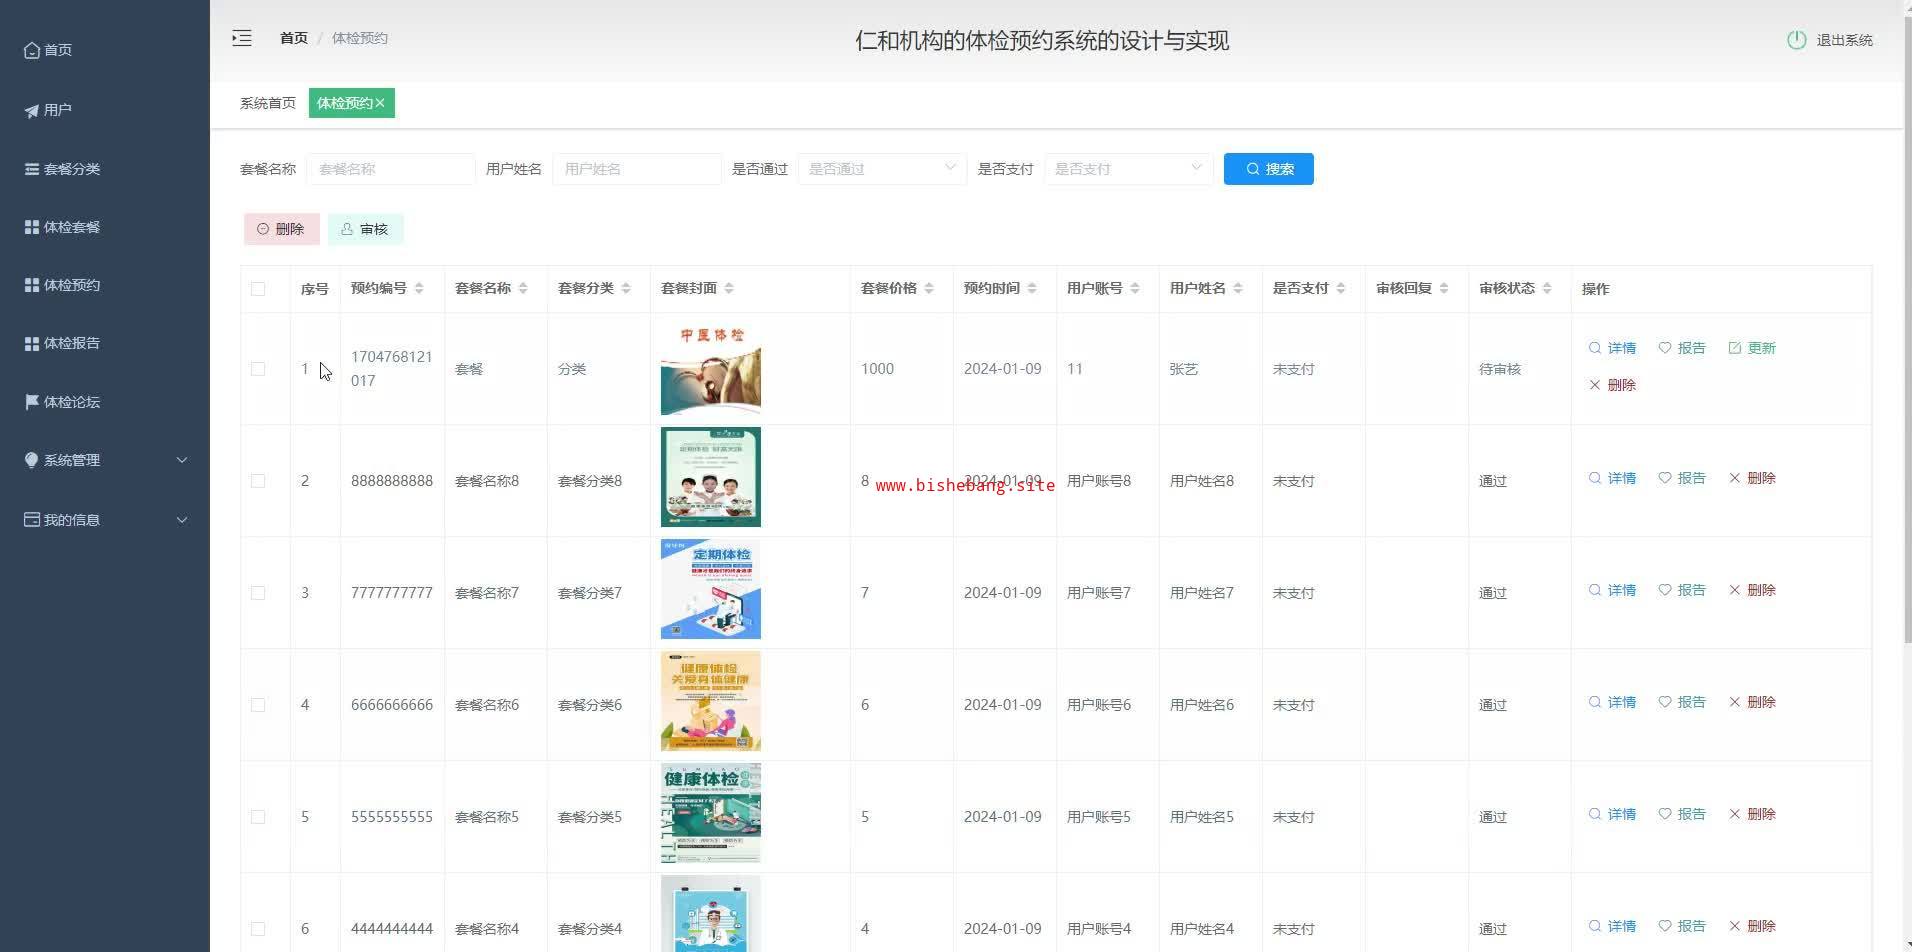
Task: Expand the 系统管理 sidebar menu
Action: pyautogui.click(x=105, y=460)
